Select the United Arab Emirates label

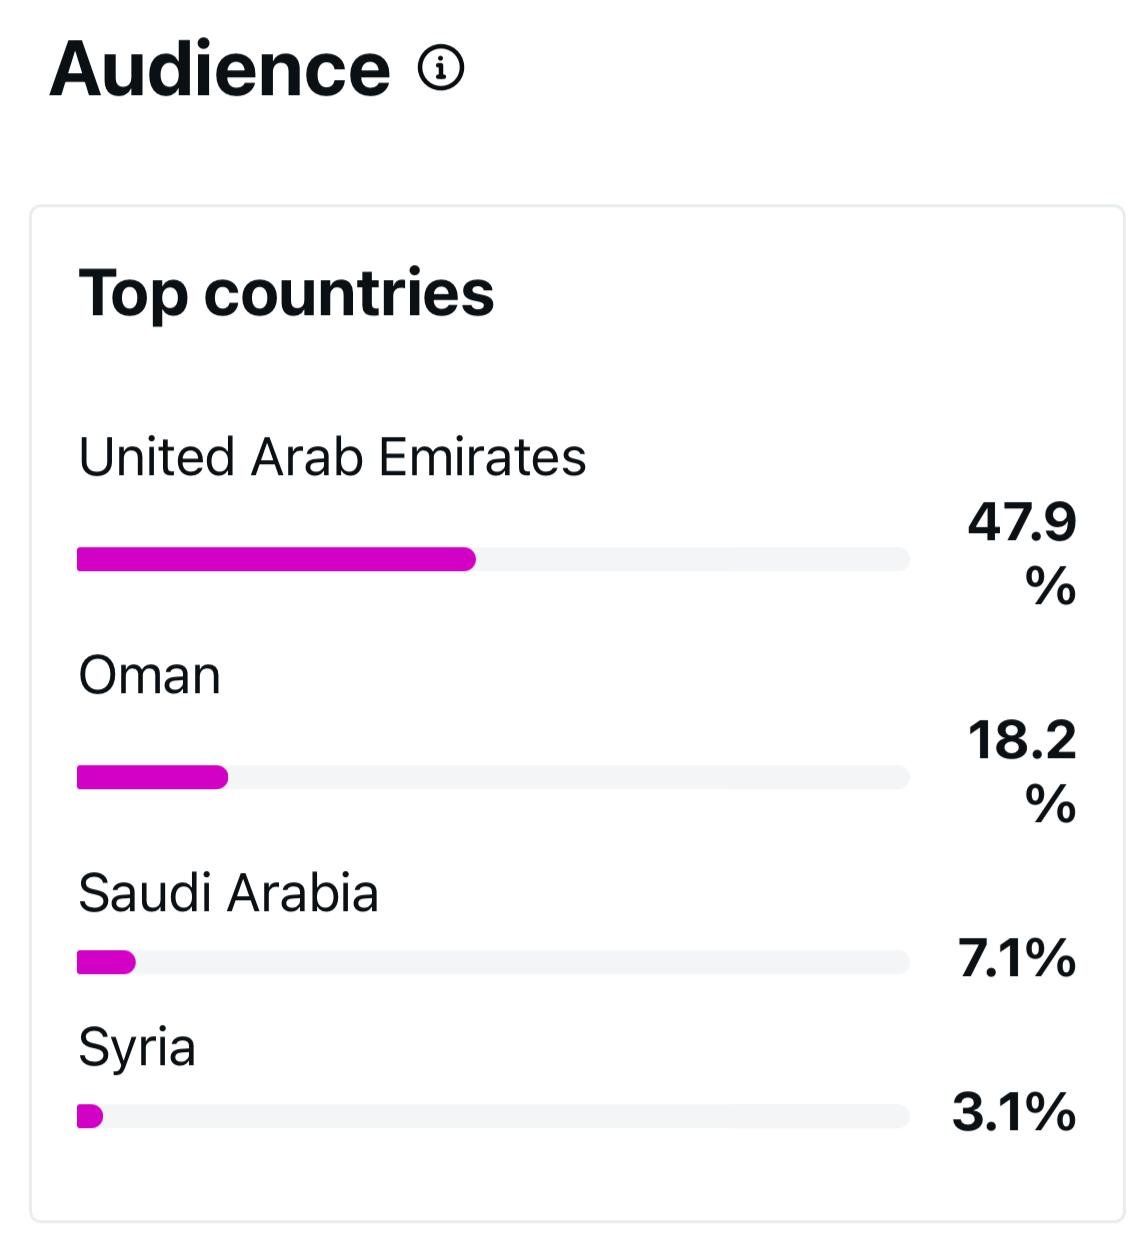[332, 457]
